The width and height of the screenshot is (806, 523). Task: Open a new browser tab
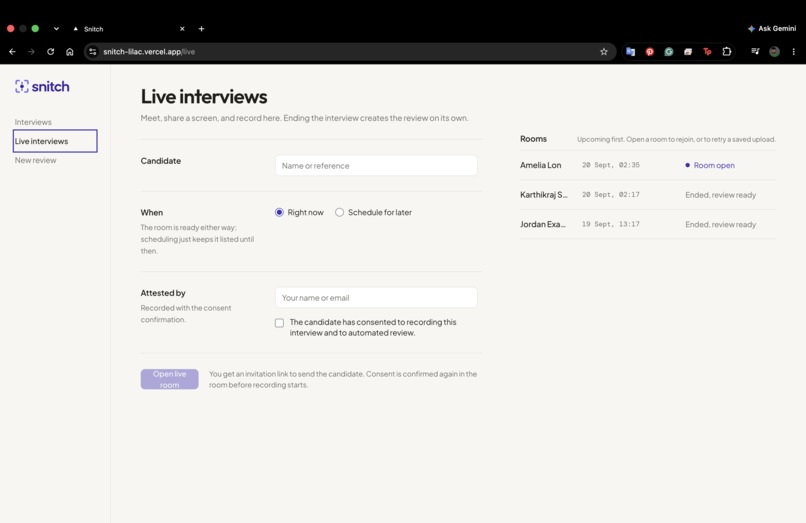click(202, 29)
